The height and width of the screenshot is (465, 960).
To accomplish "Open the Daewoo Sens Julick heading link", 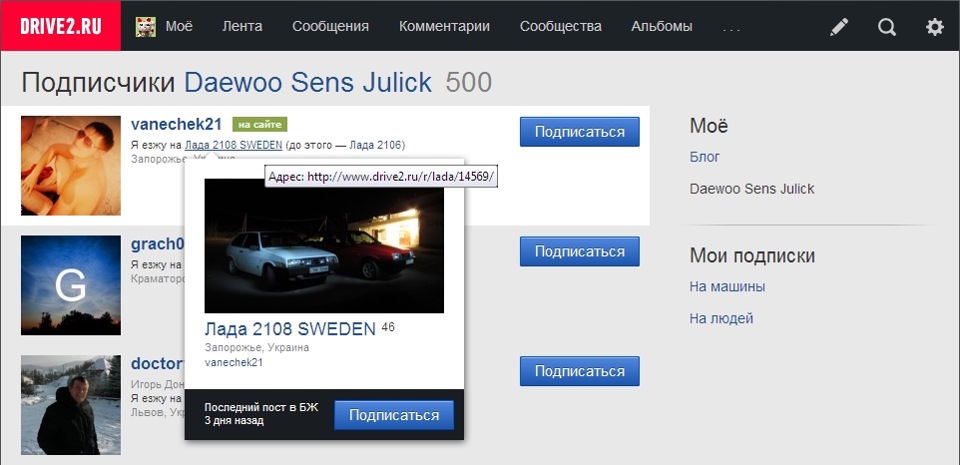I will (308, 83).
